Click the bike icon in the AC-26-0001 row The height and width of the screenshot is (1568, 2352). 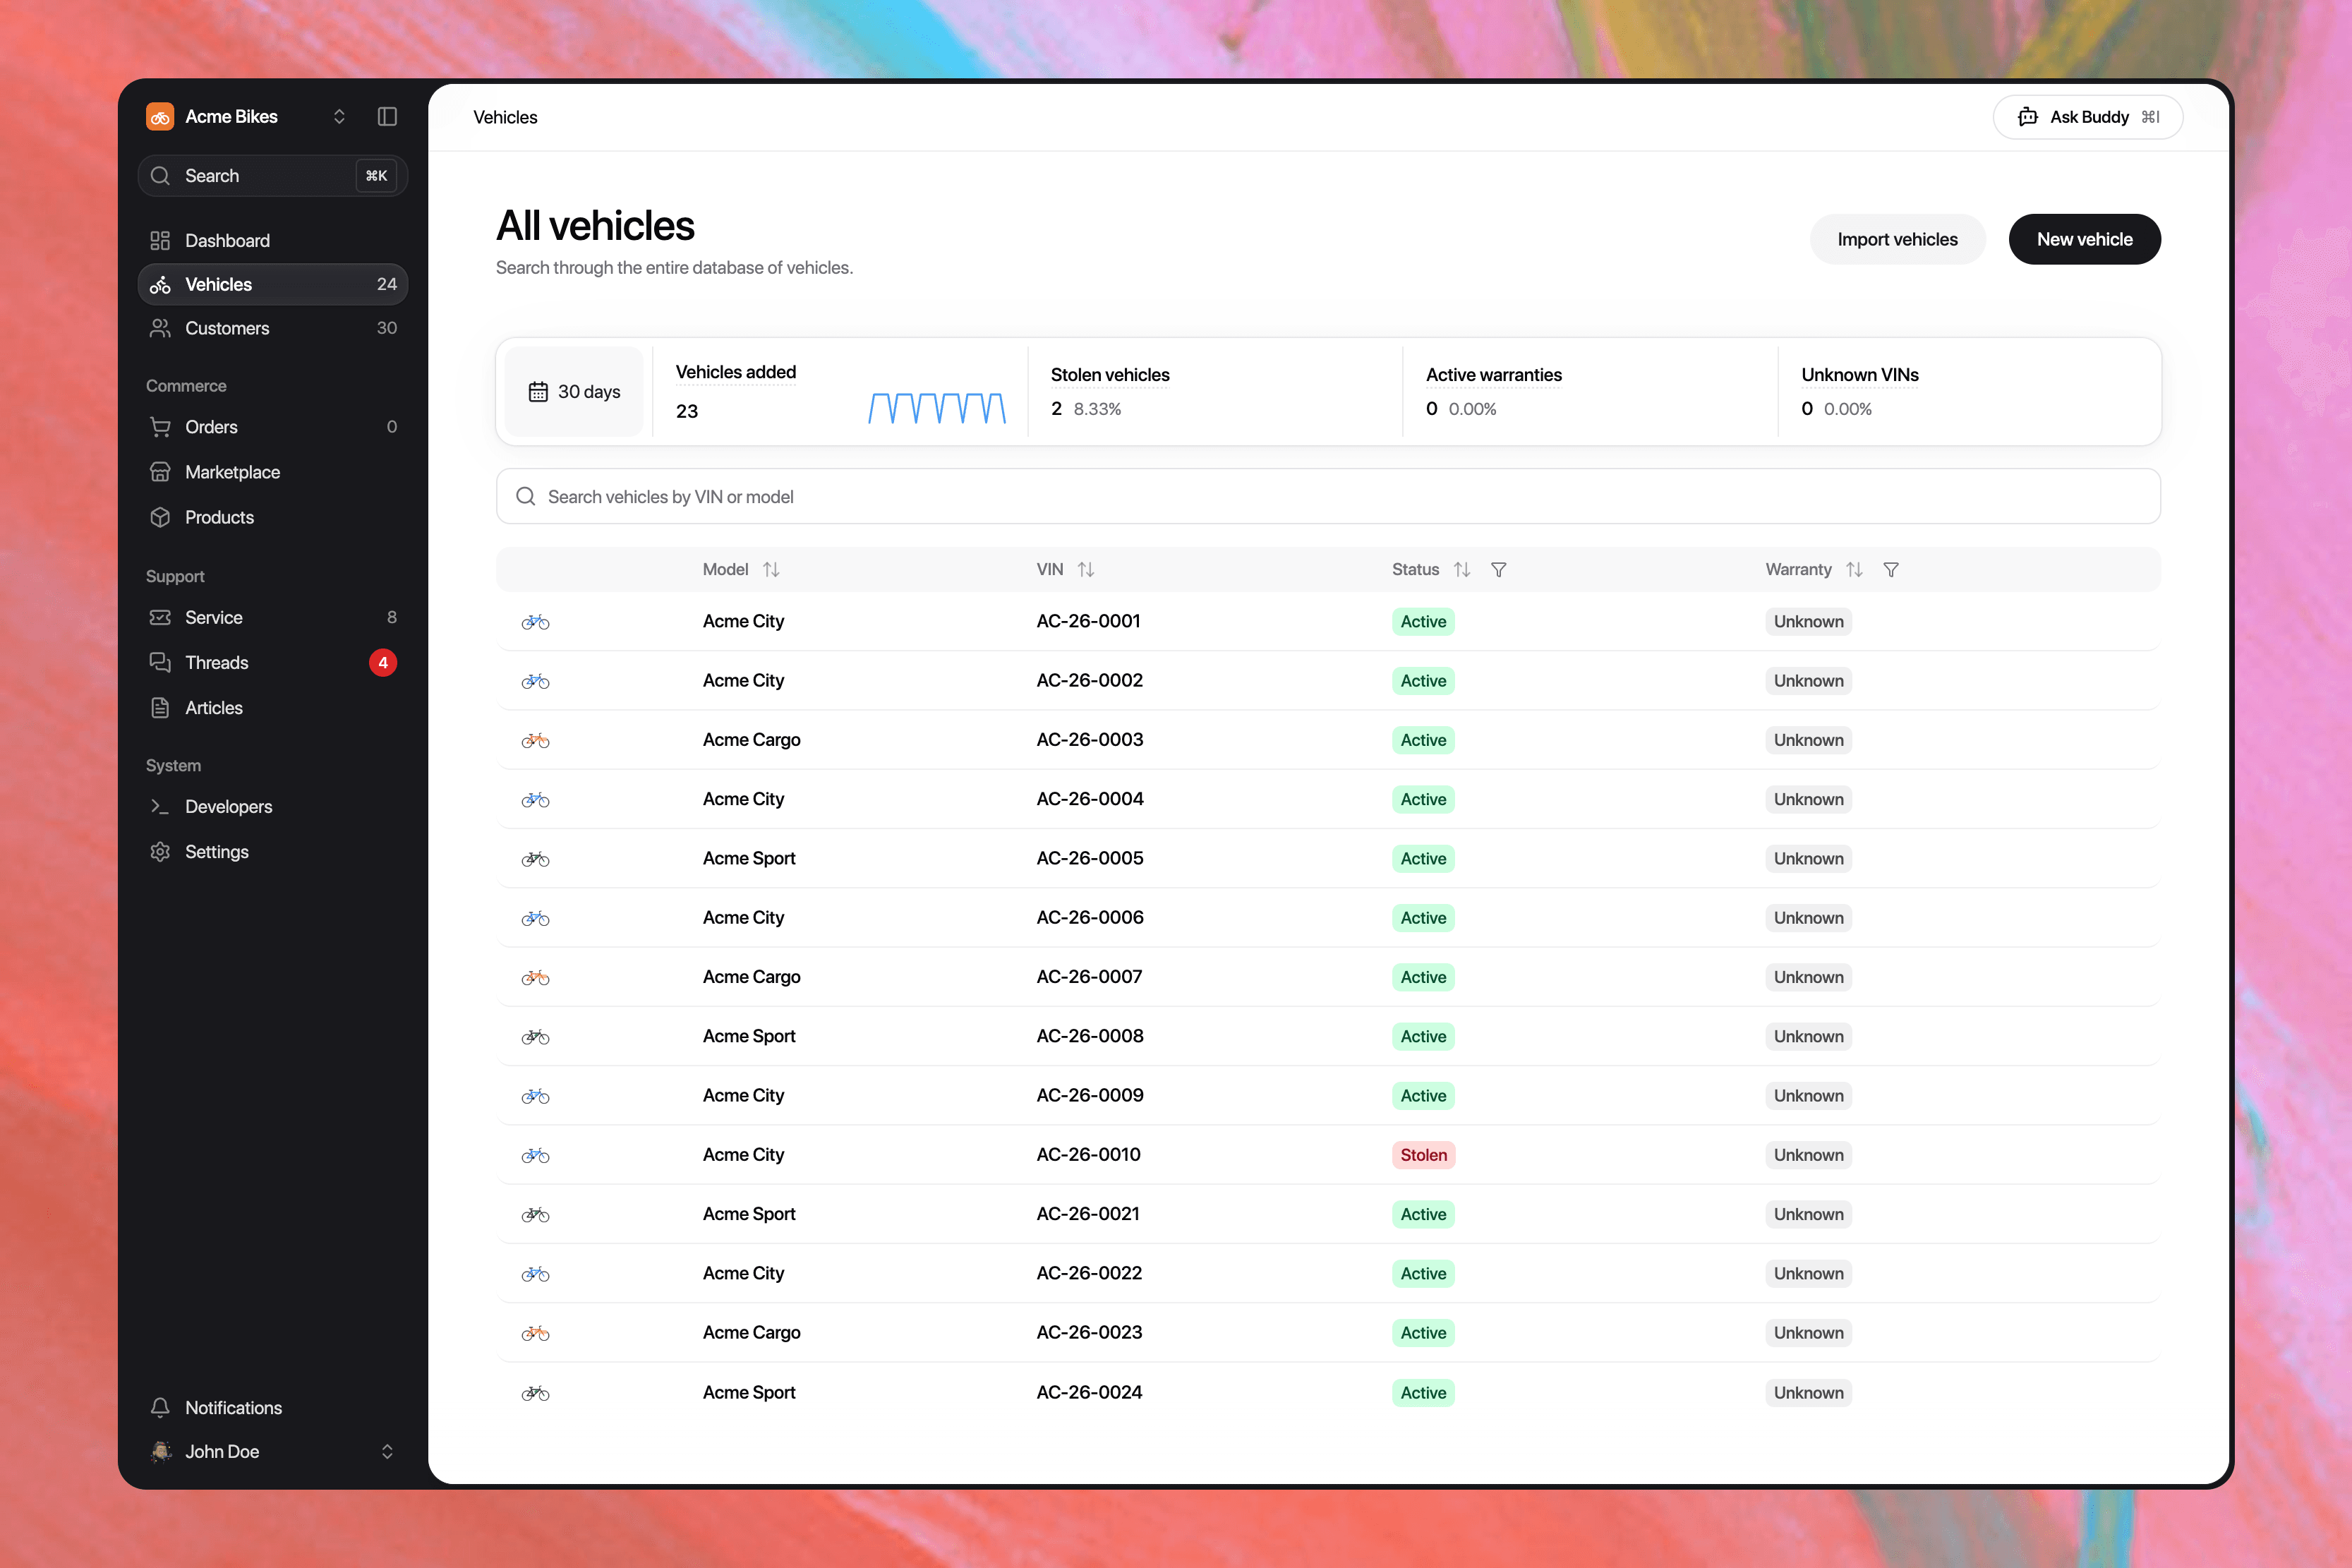535,622
